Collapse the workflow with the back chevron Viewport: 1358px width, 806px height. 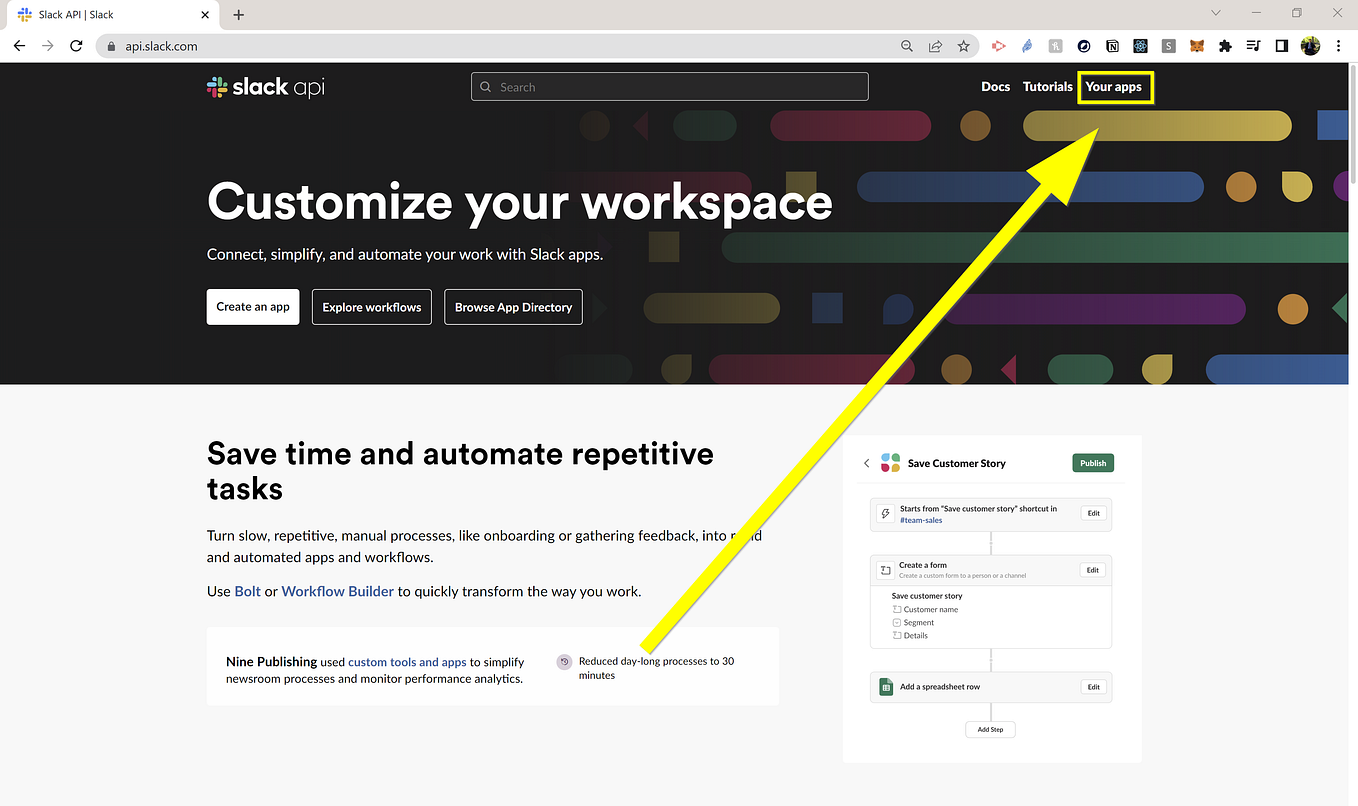pyautogui.click(x=866, y=463)
